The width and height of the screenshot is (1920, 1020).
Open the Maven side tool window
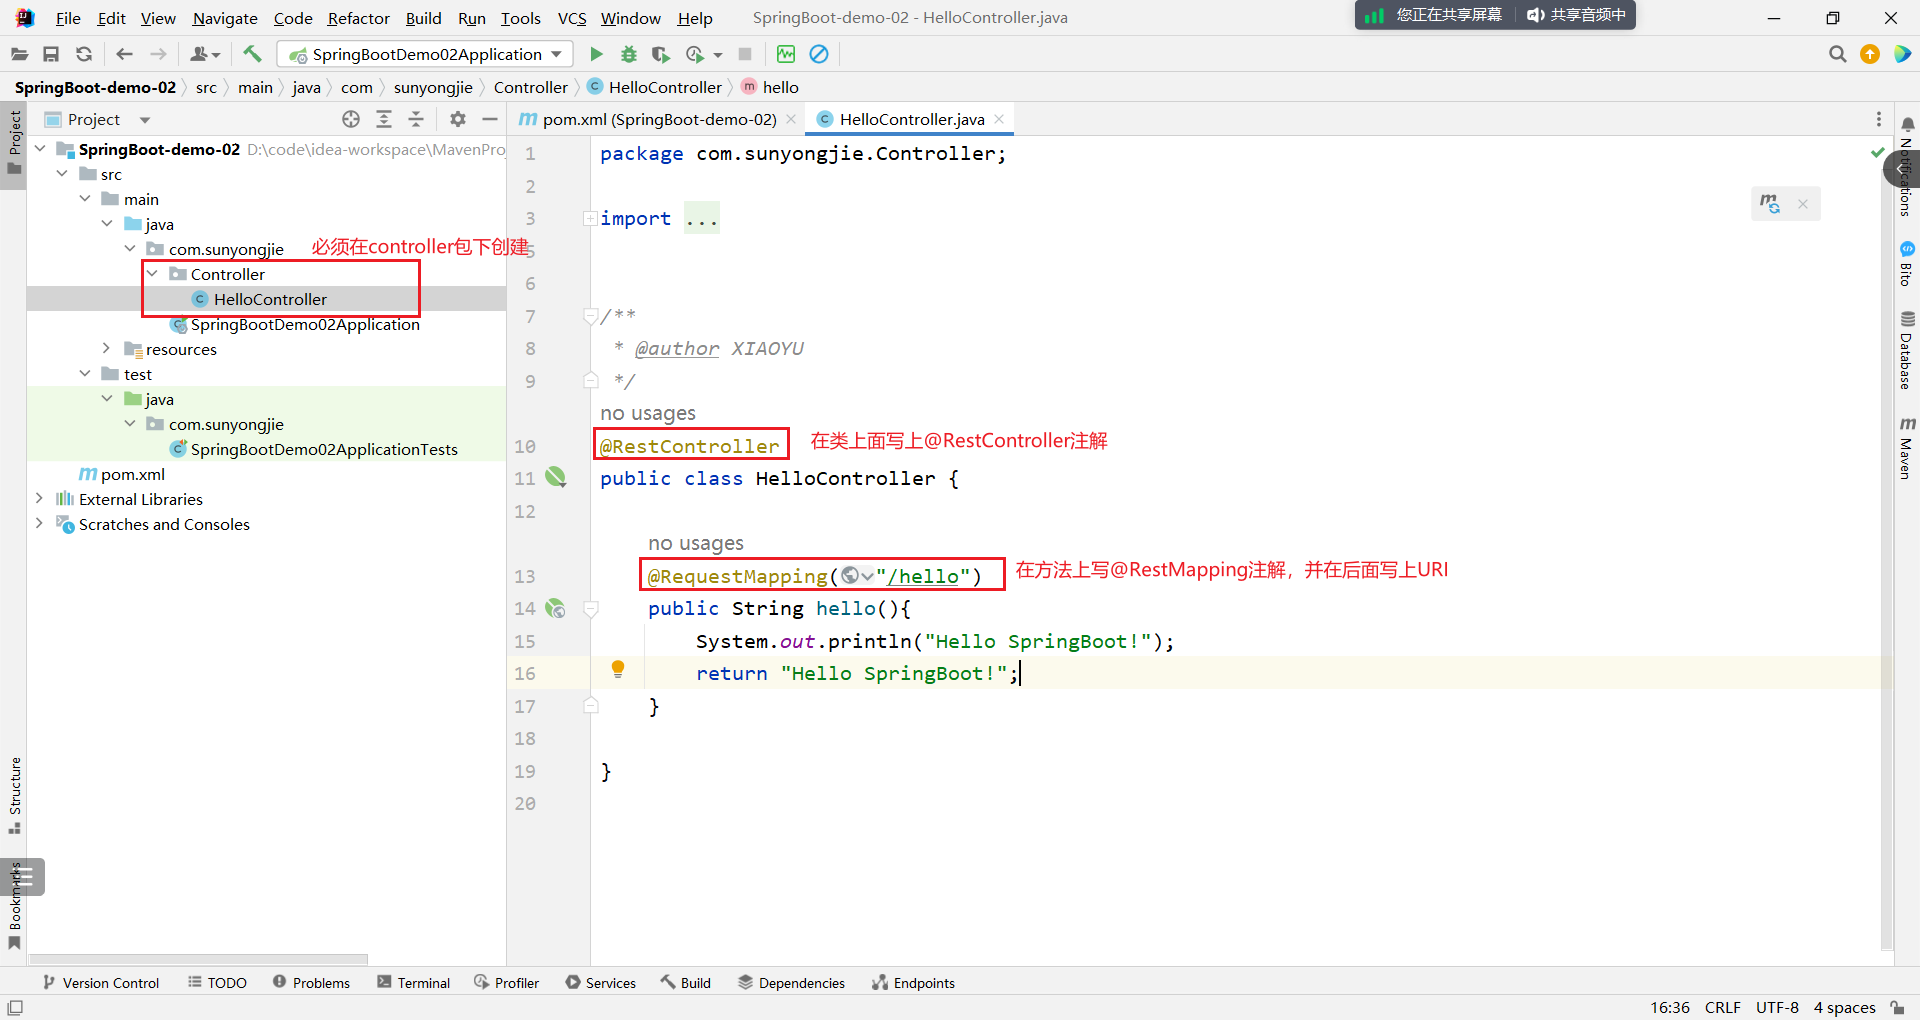point(1906,448)
